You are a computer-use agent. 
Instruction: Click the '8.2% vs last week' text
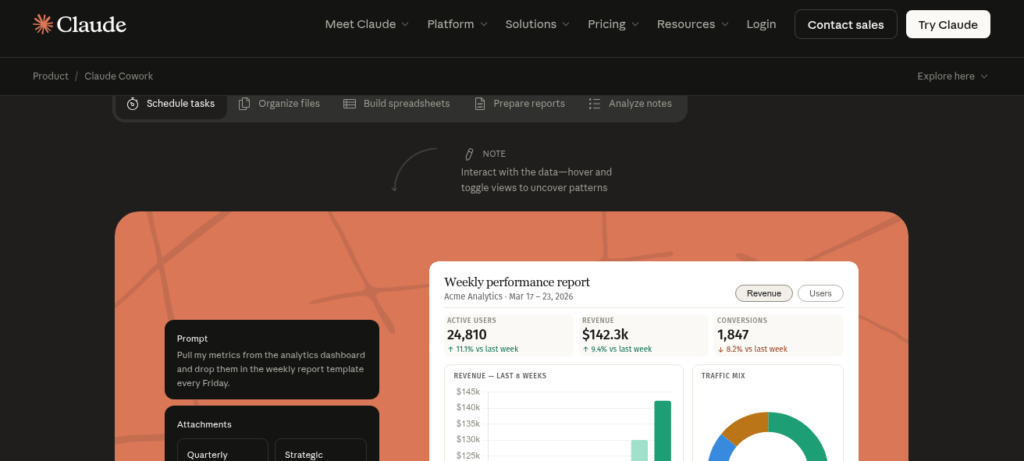pyautogui.click(x=756, y=349)
